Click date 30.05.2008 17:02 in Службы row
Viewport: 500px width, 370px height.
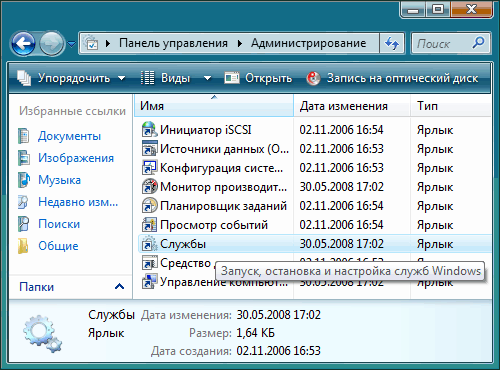click(341, 244)
